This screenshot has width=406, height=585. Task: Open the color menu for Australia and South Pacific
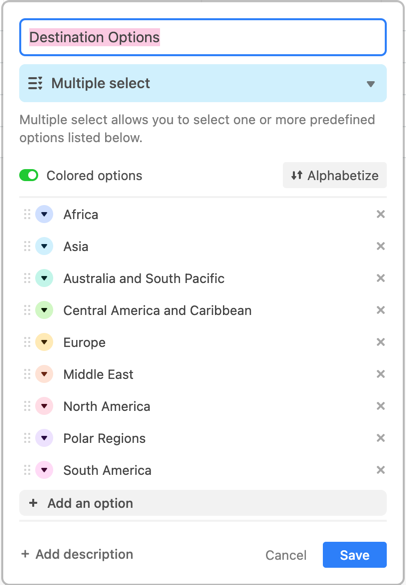(44, 278)
